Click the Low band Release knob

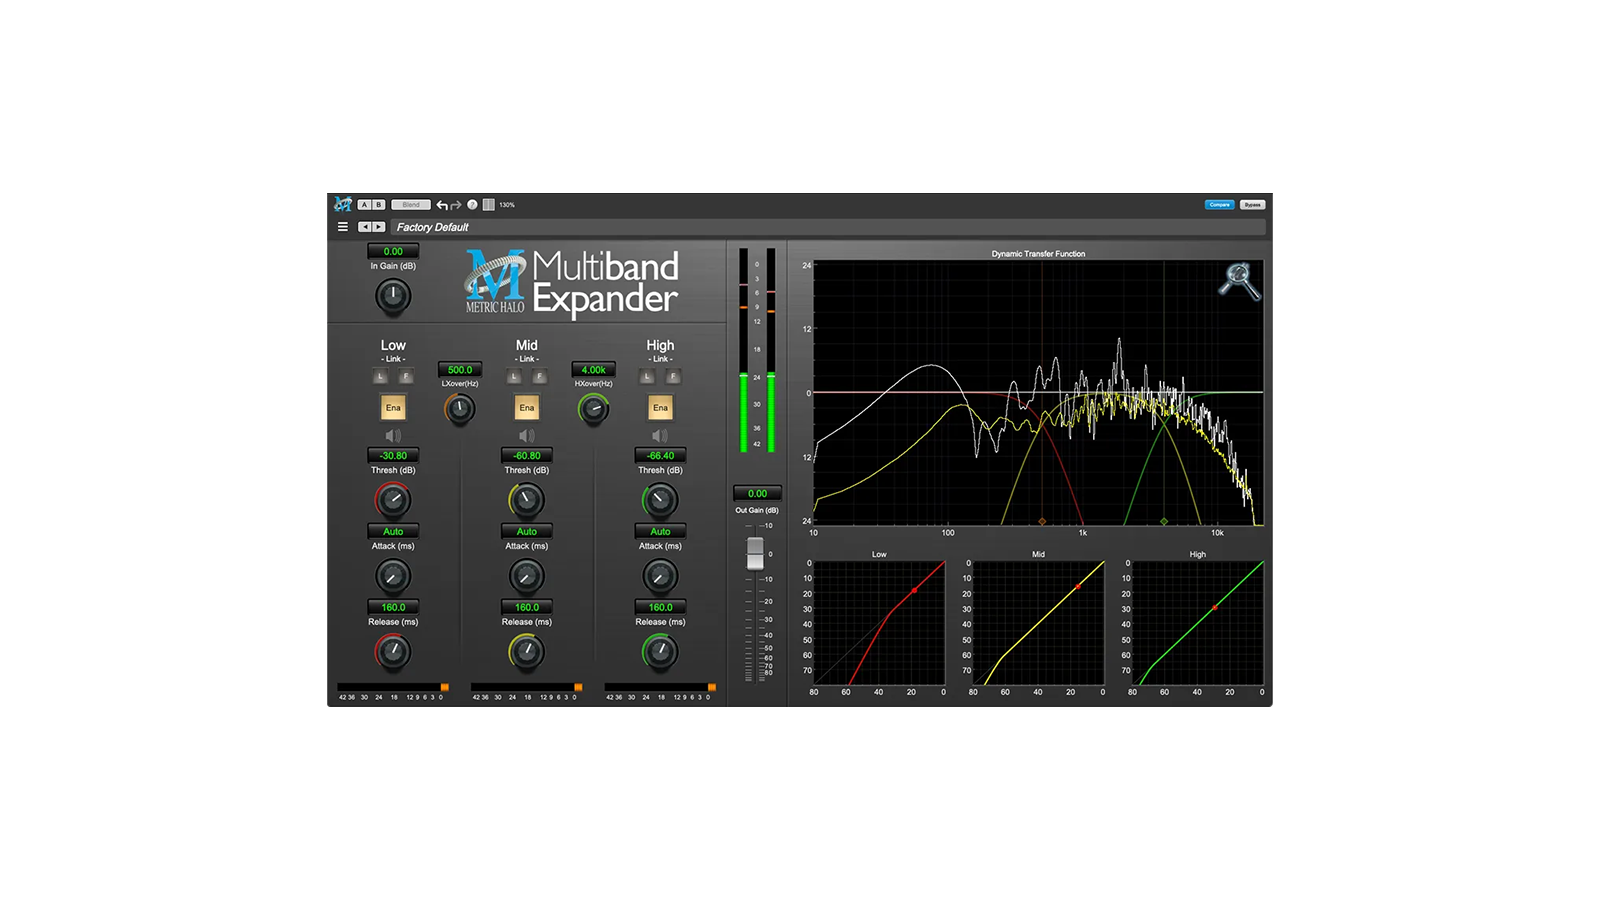pyautogui.click(x=393, y=652)
